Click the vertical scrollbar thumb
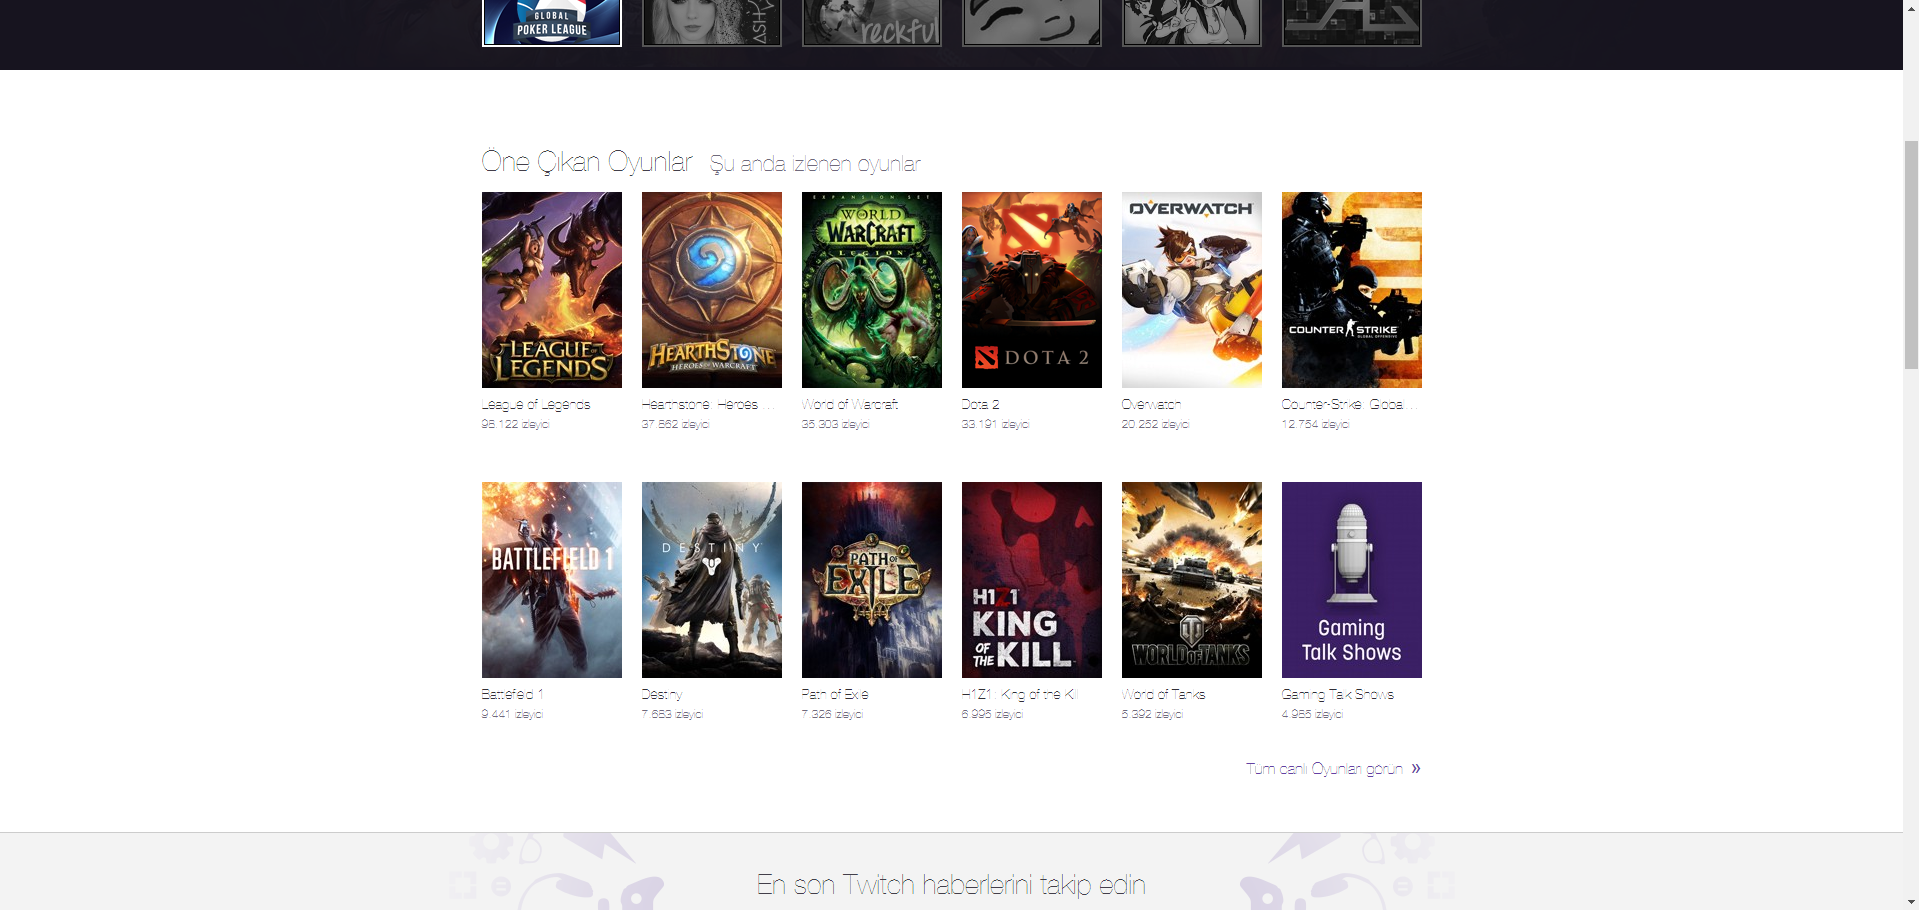The width and height of the screenshot is (1919, 910). pyautogui.click(x=1911, y=255)
